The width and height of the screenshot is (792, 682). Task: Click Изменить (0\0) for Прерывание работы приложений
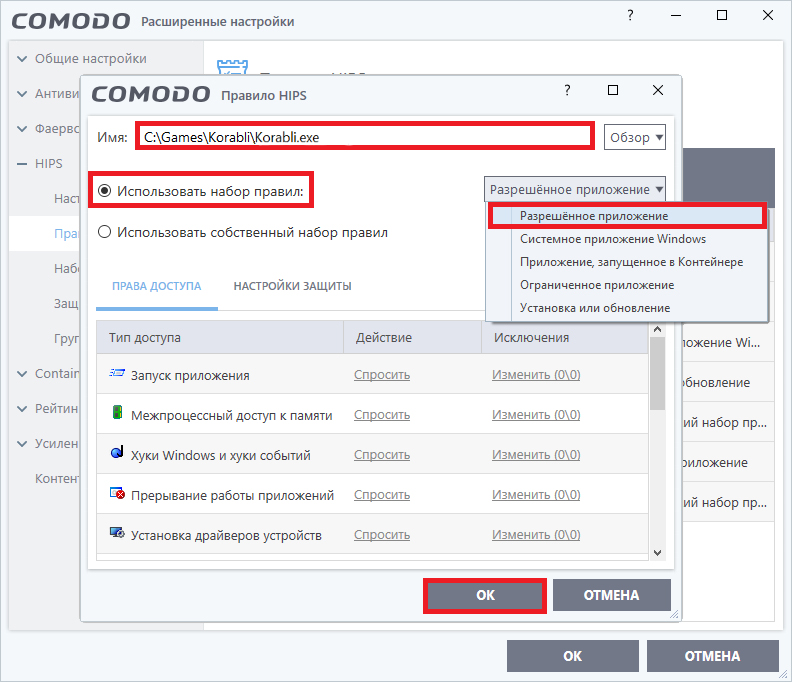(536, 495)
